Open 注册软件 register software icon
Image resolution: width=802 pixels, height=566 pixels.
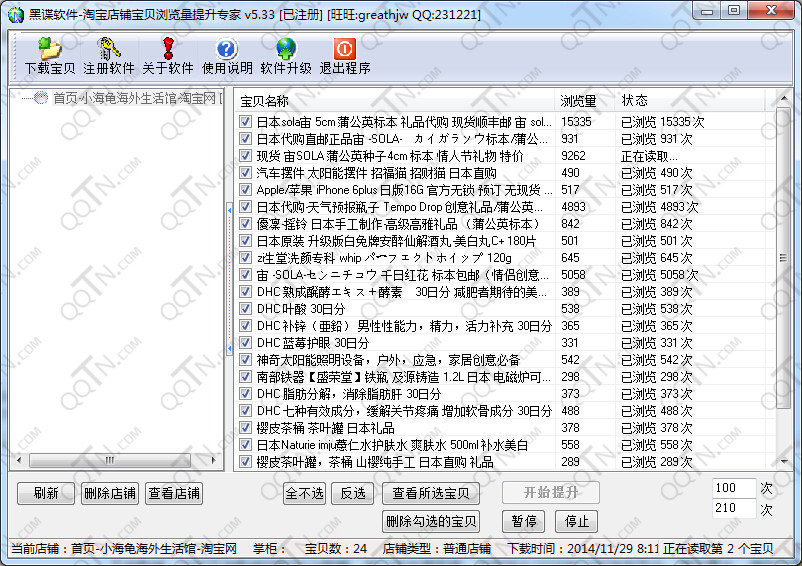click(108, 48)
